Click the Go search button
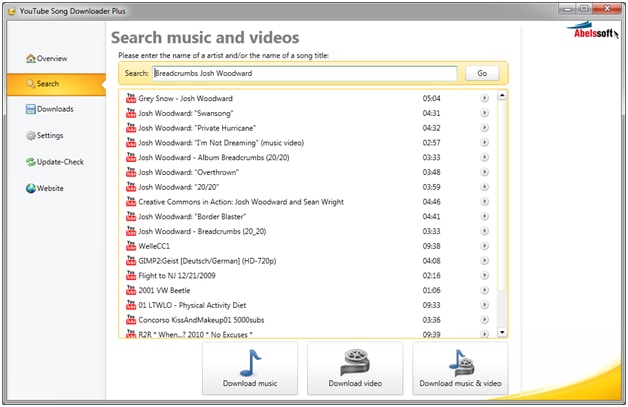Image resolution: width=628 pixels, height=407 pixels. point(482,73)
